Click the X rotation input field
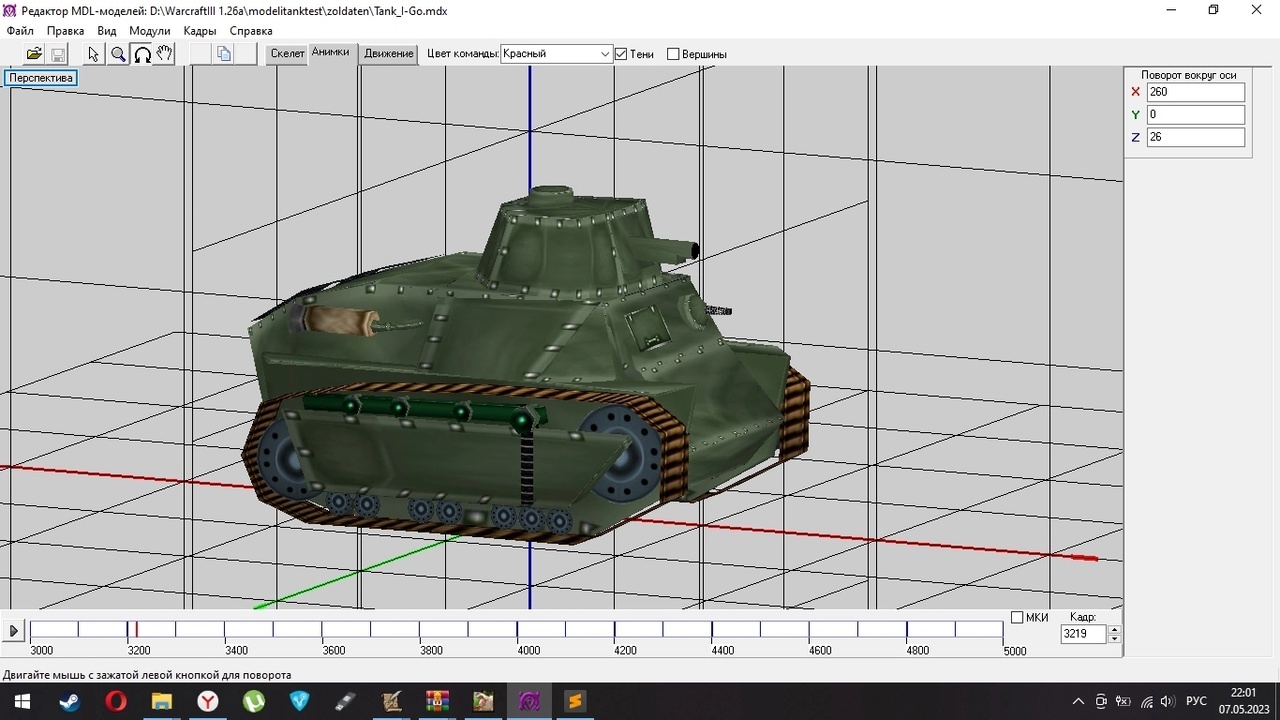Image resolution: width=1280 pixels, height=720 pixels. pyautogui.click(x=1195, y=92)
